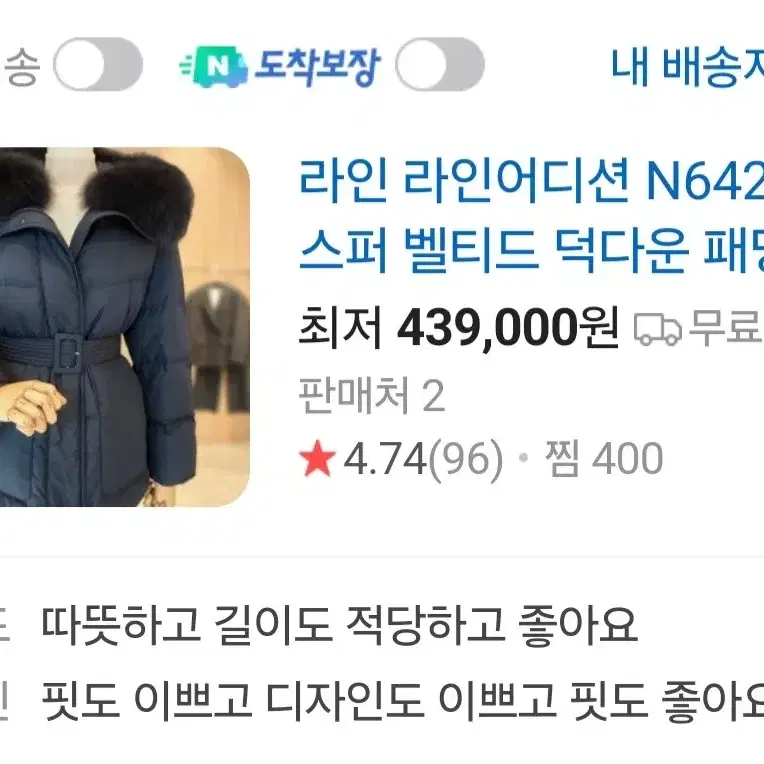This screenshot has height=764, width=764.
Task: Open the 4.74 rating score
Action: [x=385, y=458]
